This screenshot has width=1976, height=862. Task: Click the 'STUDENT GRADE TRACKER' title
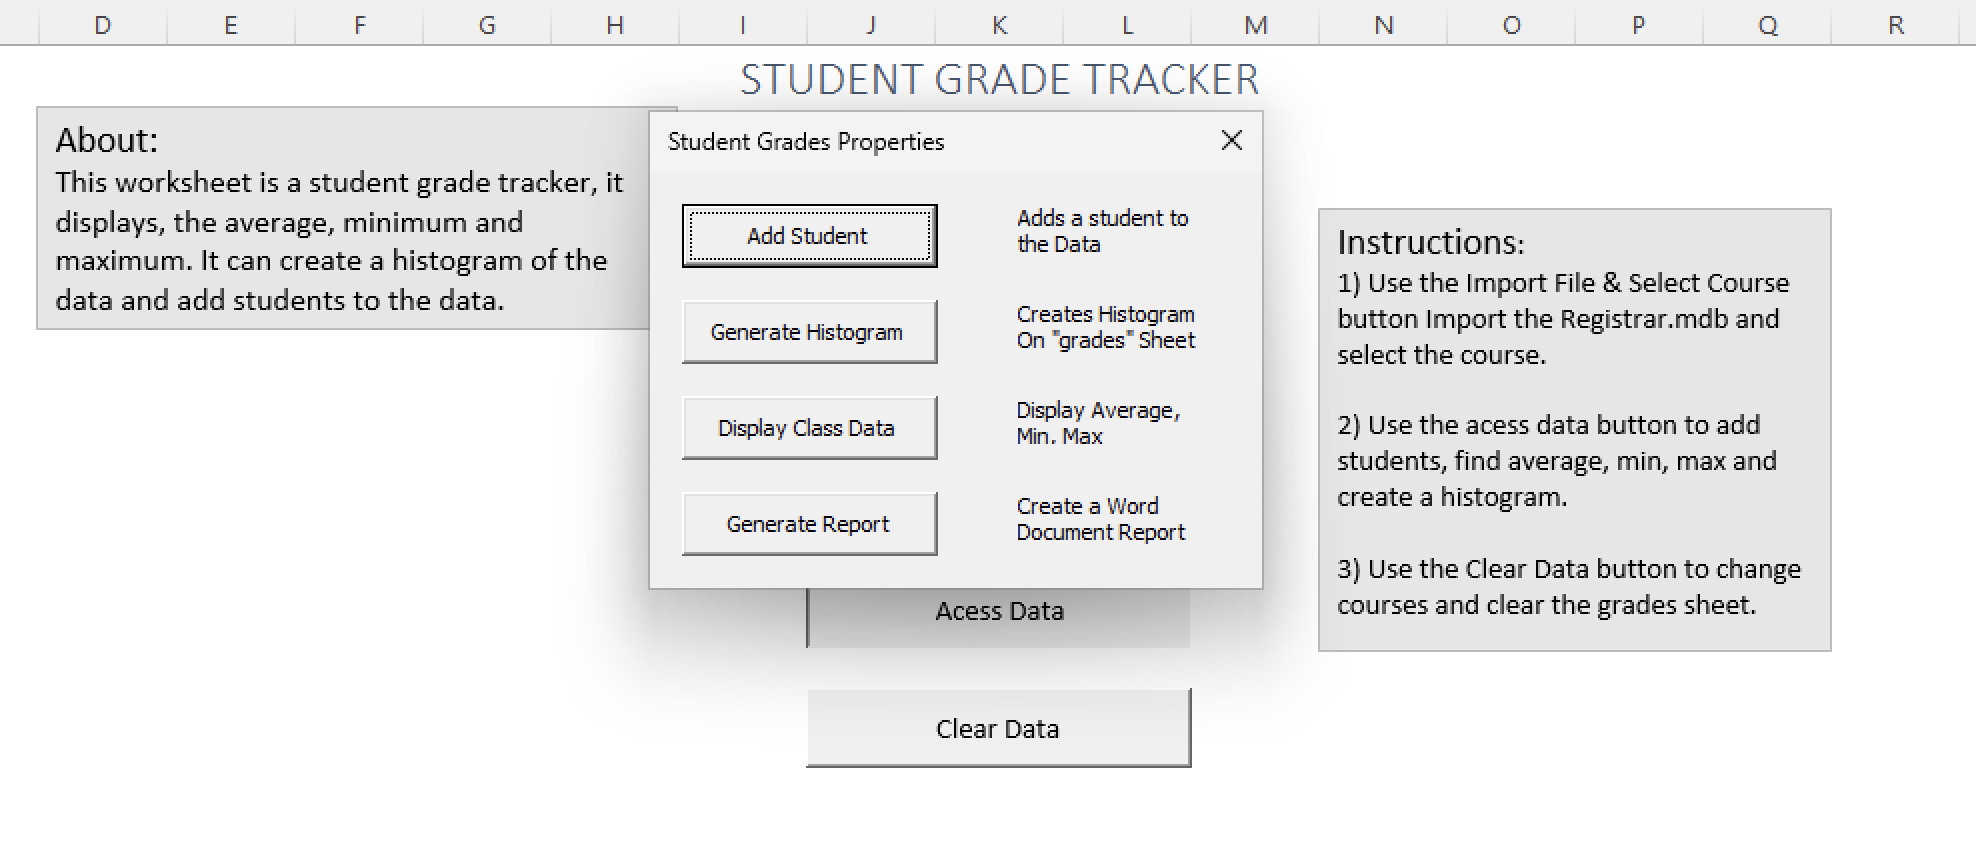[999, 79]
